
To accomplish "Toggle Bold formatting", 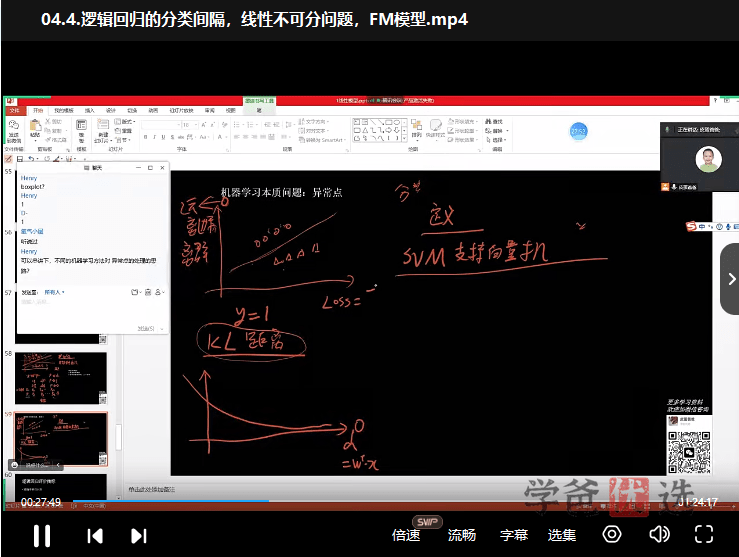I will [x=146, y=137].
